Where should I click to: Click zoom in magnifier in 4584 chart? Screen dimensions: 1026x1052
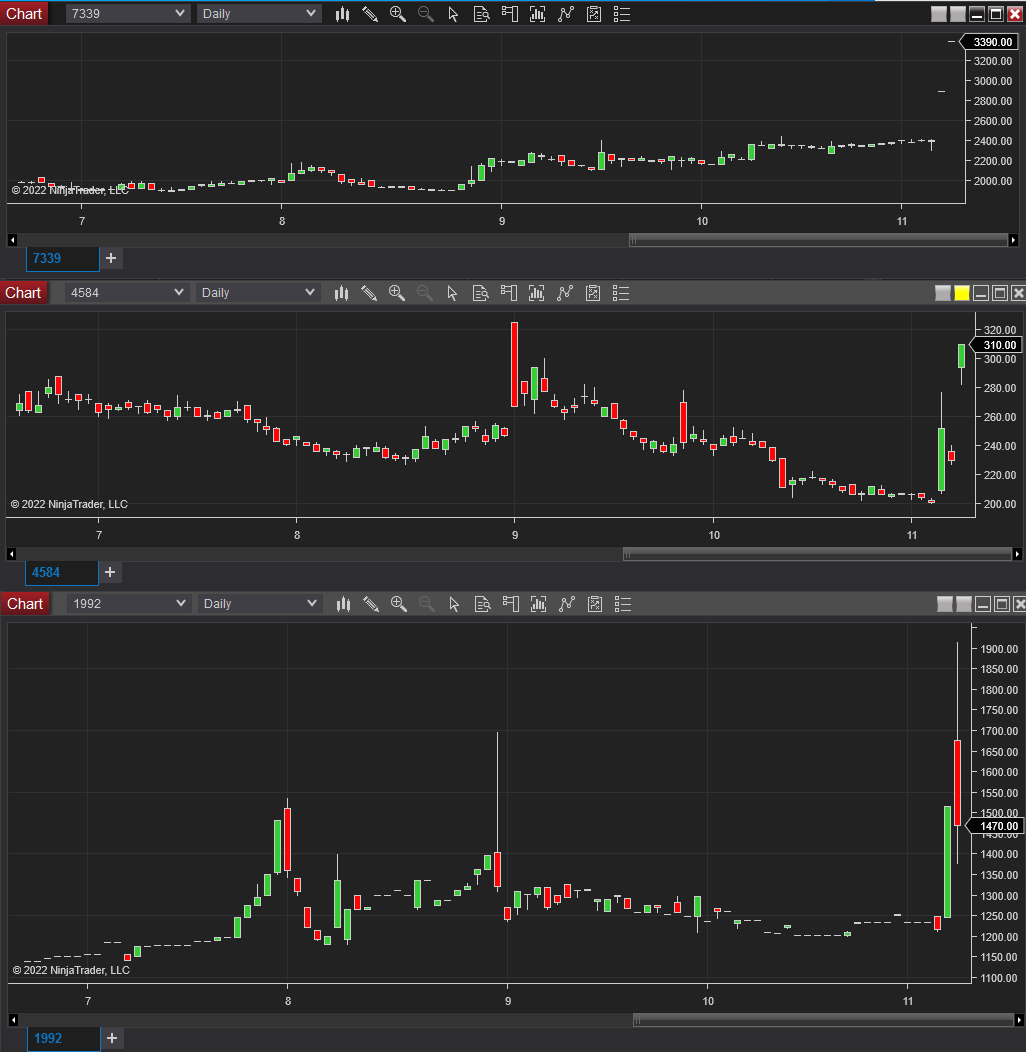pyautogui.click(x=397, y=293)
